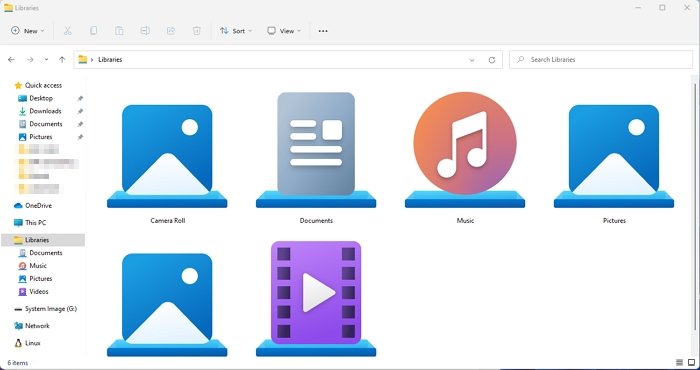Image resolution: width=700 pixels, height=370 pixels.
Task: Expand the address bar history dropdown
Action: pyautogui.click(x=472, y=60)
